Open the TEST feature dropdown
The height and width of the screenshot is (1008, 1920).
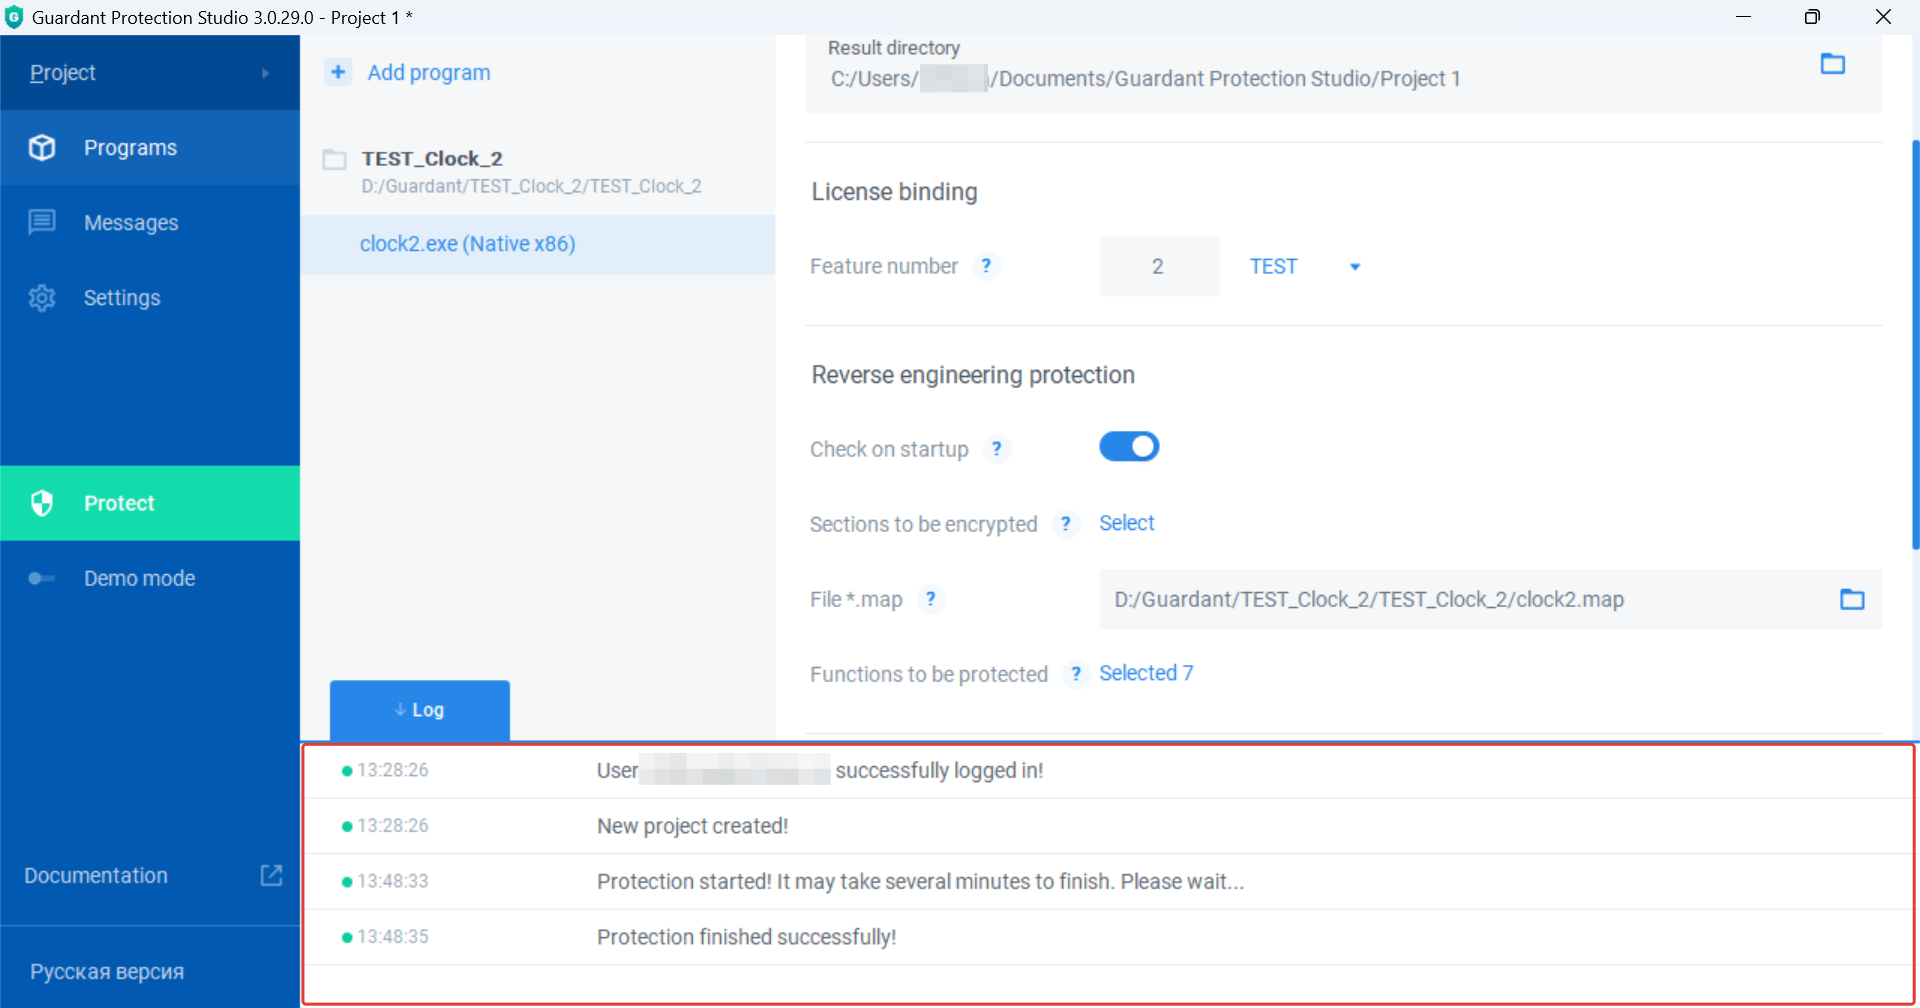[1354, 267]
